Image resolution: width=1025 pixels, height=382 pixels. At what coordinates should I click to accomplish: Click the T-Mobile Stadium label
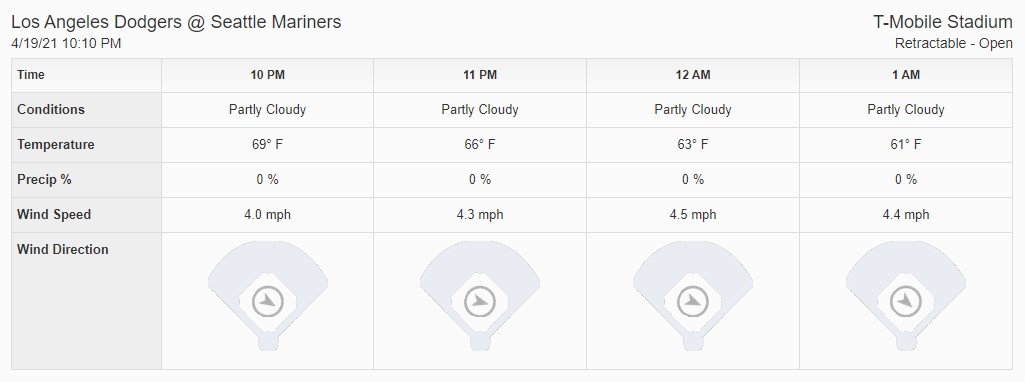pyautogui.click(x=943, y=22)
